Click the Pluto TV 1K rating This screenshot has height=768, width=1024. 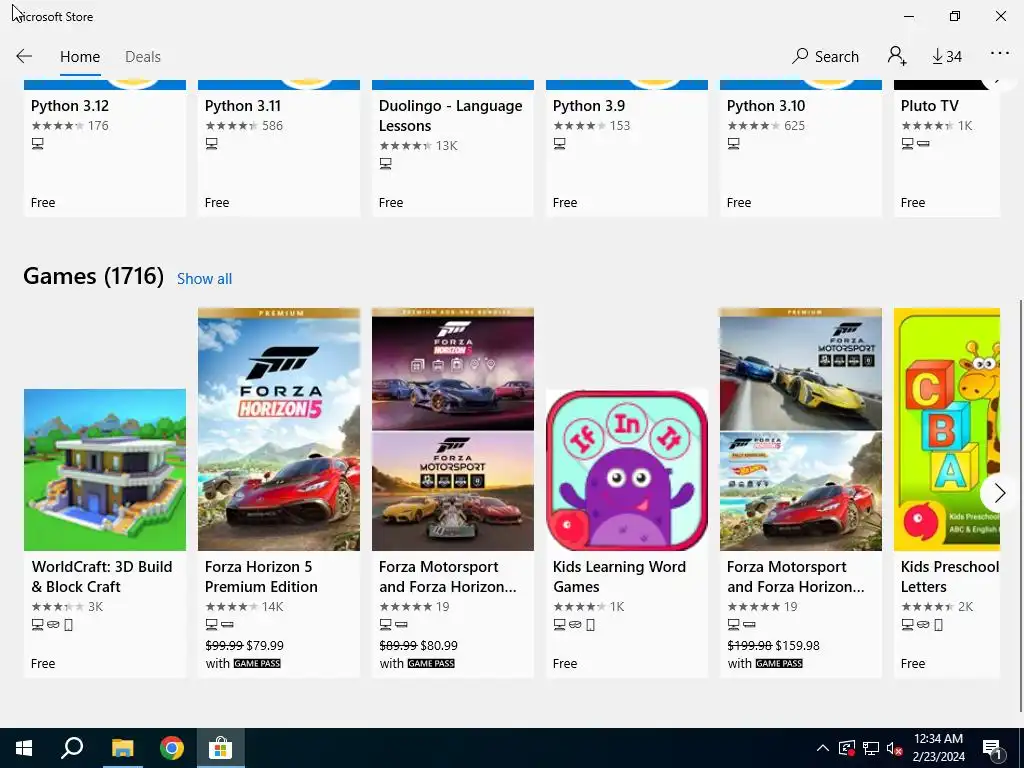tap(936, 125)
